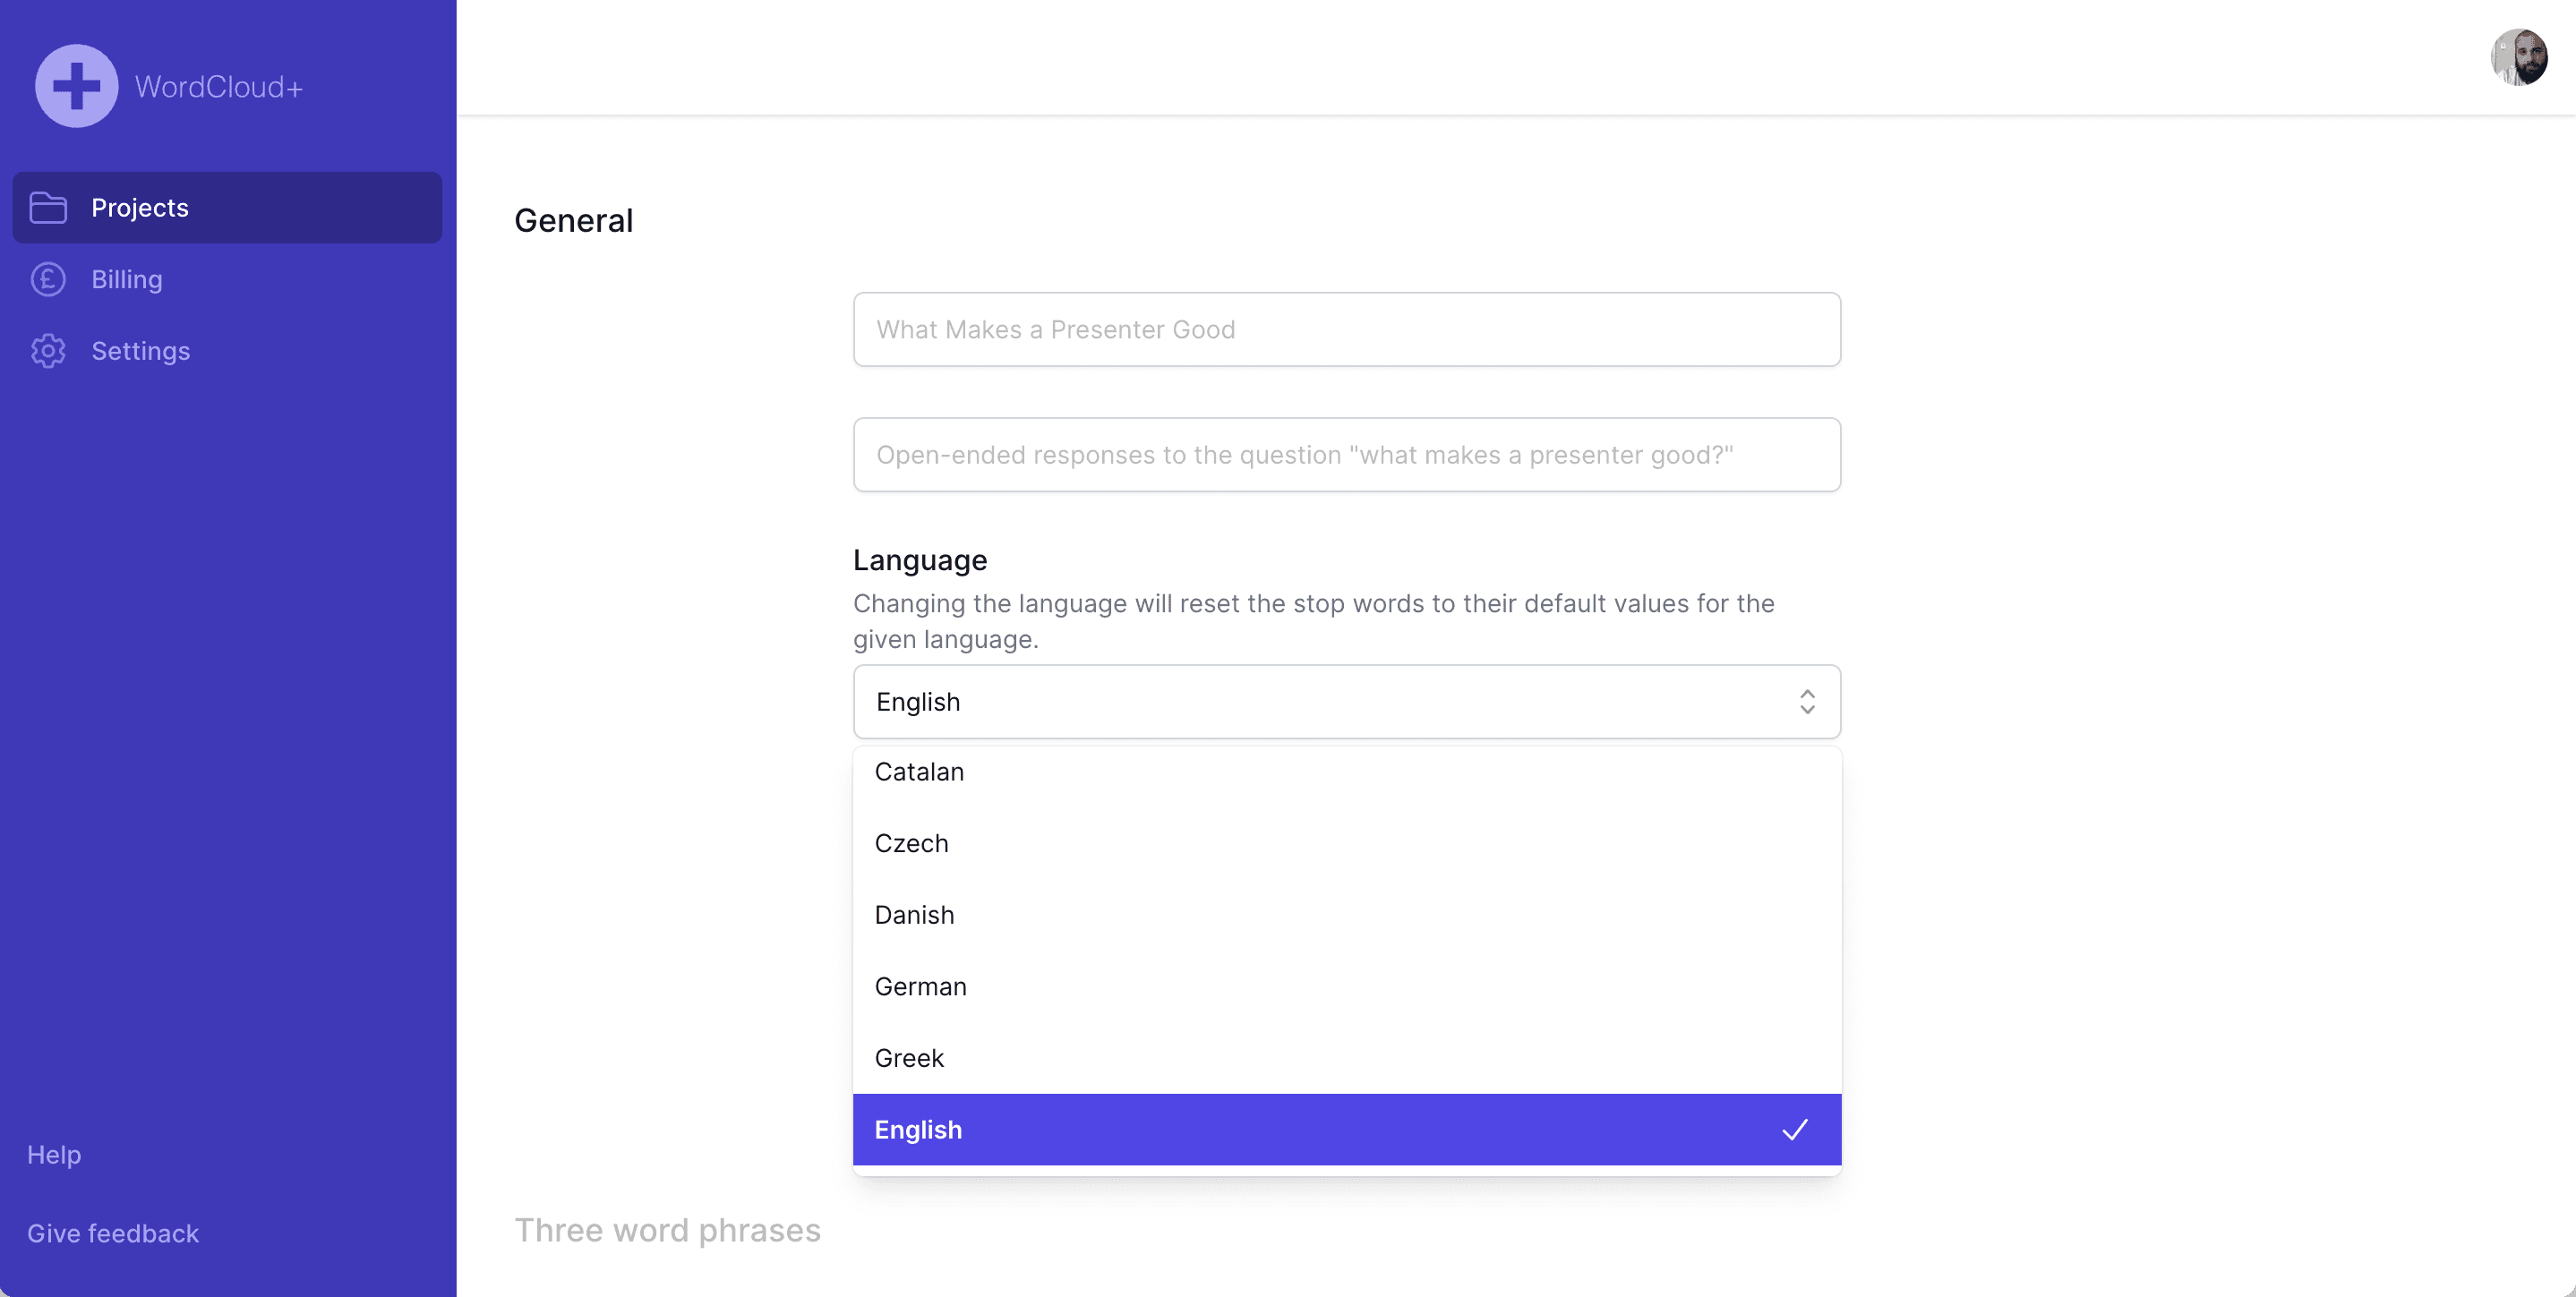Image resolution: width=2576 pixels, height=1297 pixels.
Task: Click the open-ended responses description field
Action: point(1346,455)
